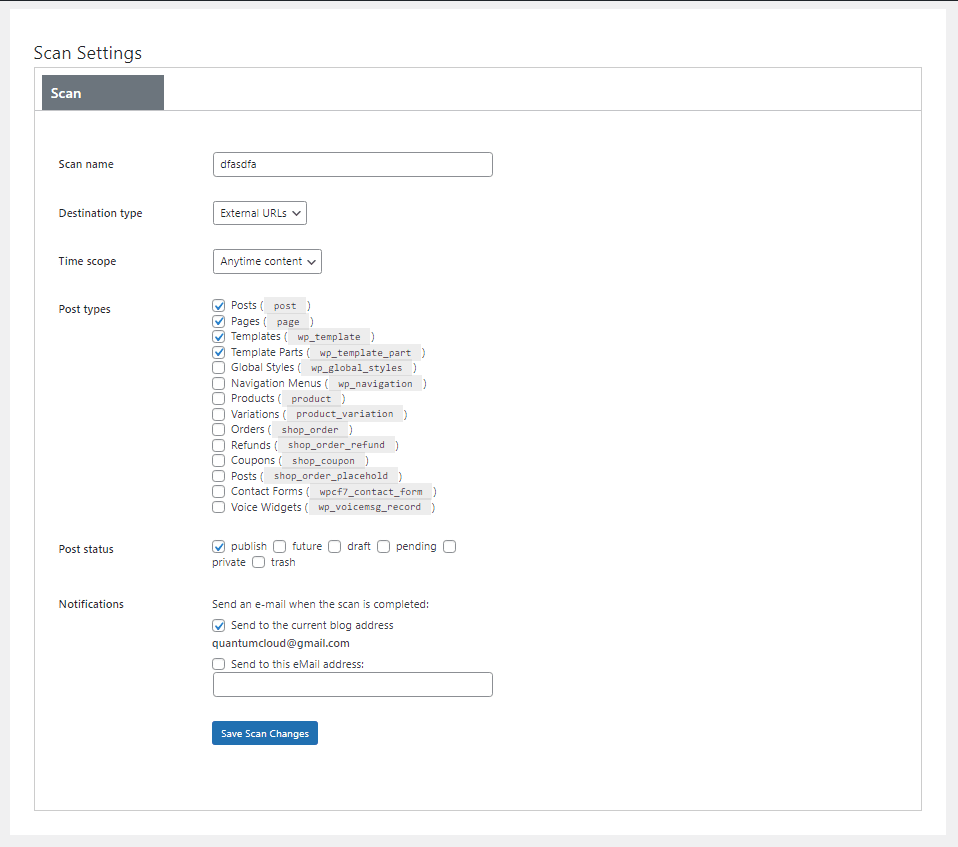
Task: Check the Coupons checkbox
Action: (219, 461)
